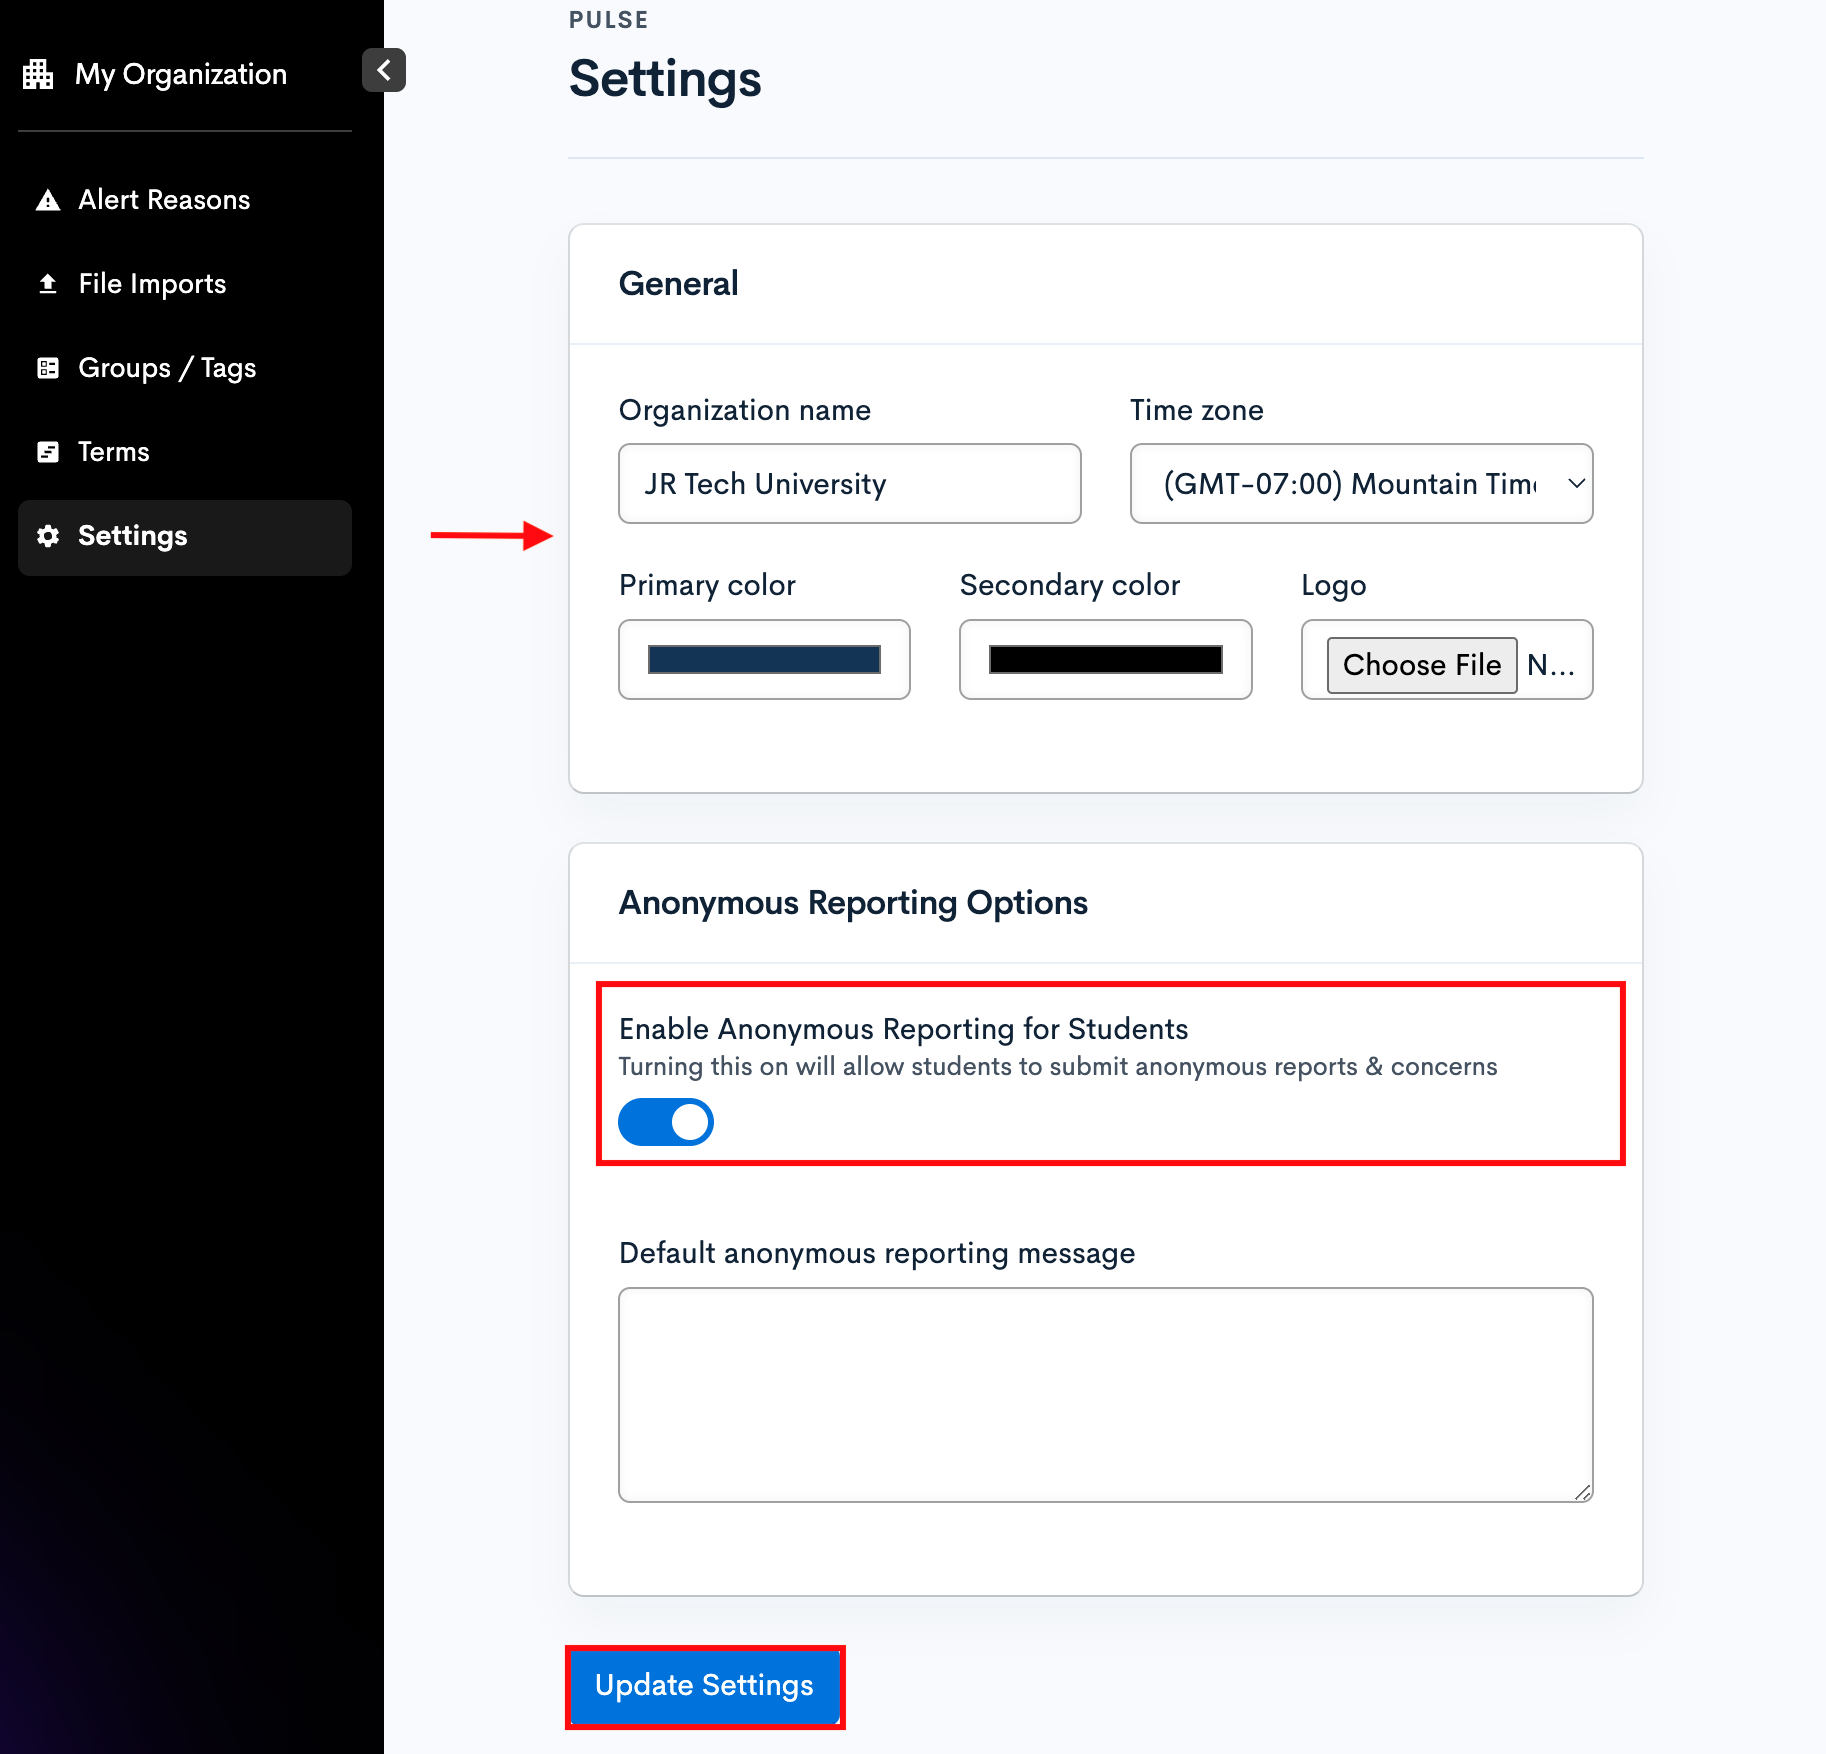1826x1754 pixels.
Task: Click the My Organization building icon
Action: point(38,74)
